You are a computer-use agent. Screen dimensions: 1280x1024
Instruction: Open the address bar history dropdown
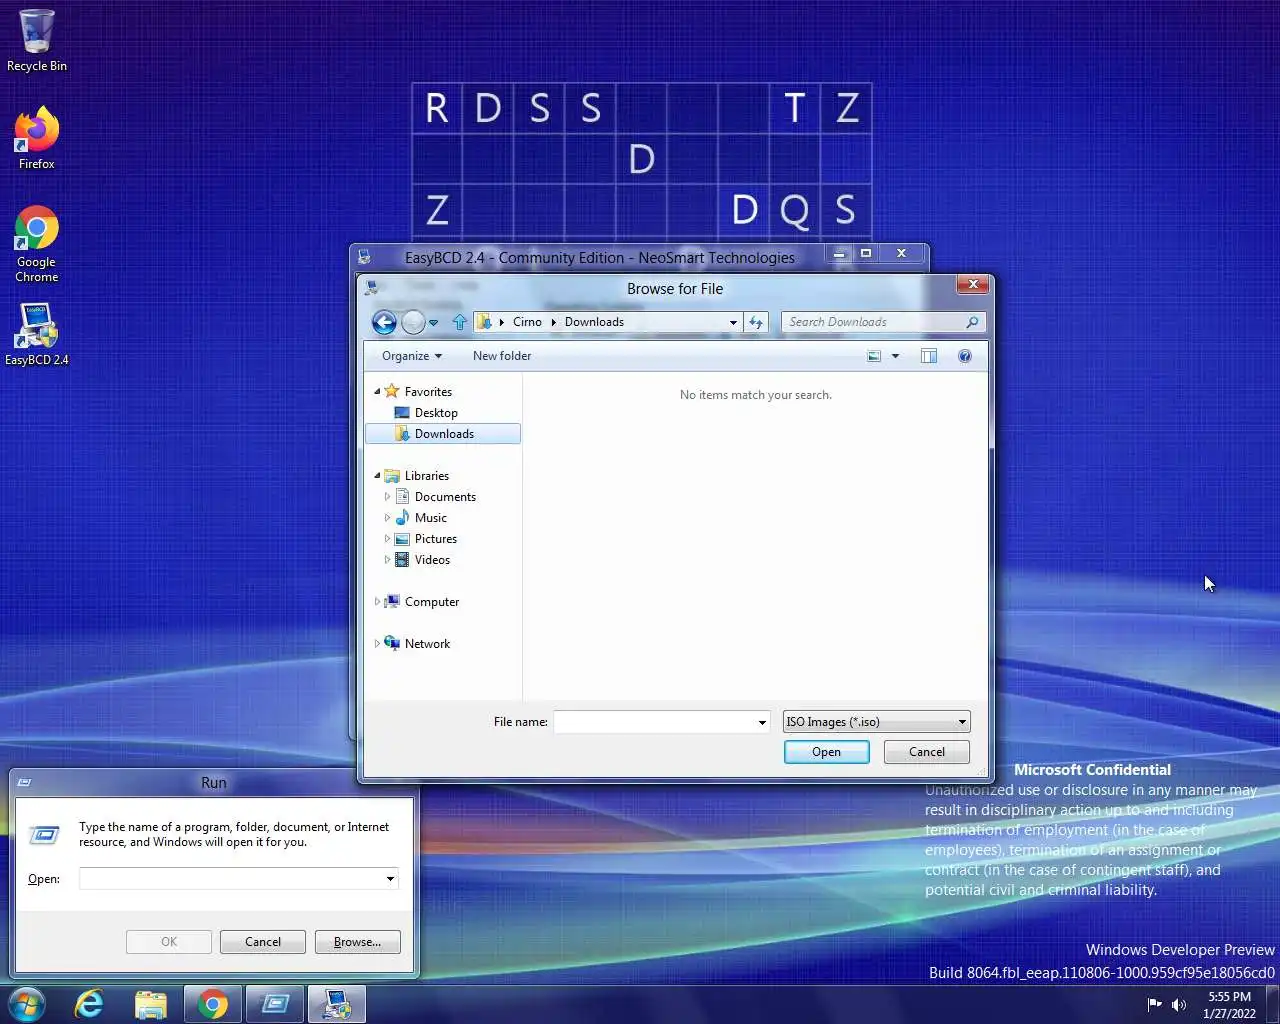point(733,322)
